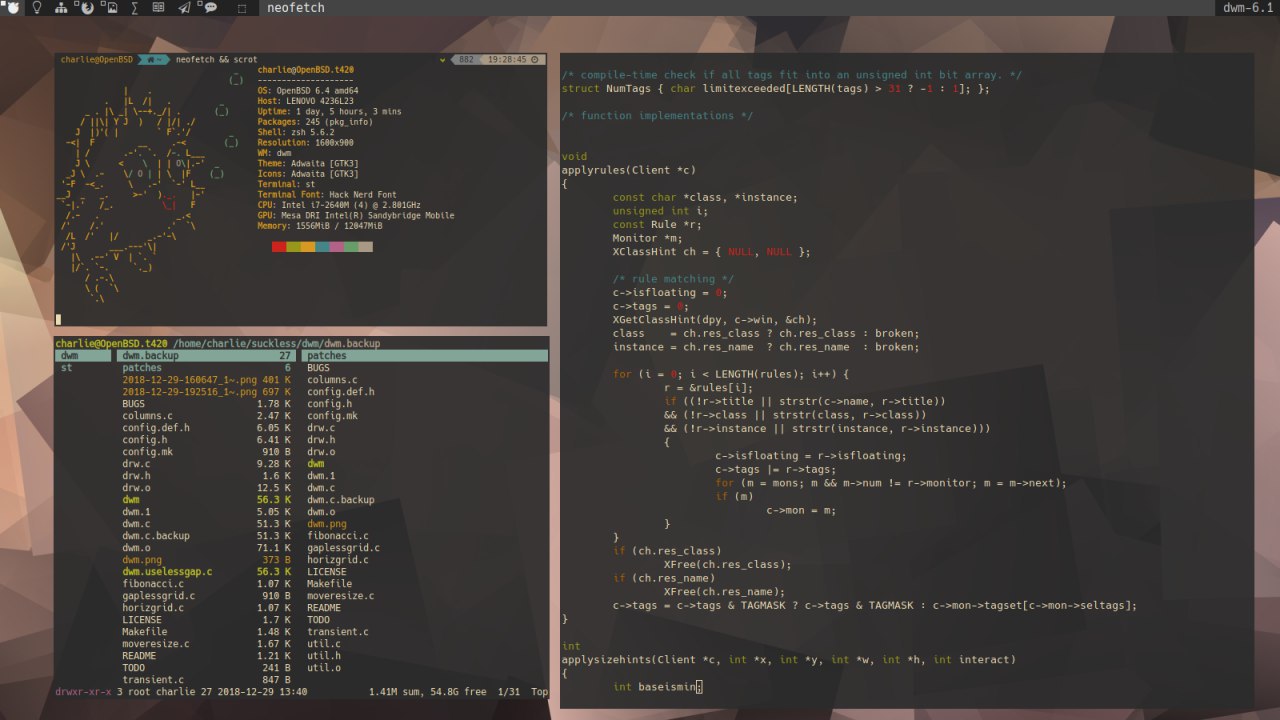Click the "Shell: zsh 5.6.2" line
This screenshot has height=720, width=1280.
click(296, 132)
